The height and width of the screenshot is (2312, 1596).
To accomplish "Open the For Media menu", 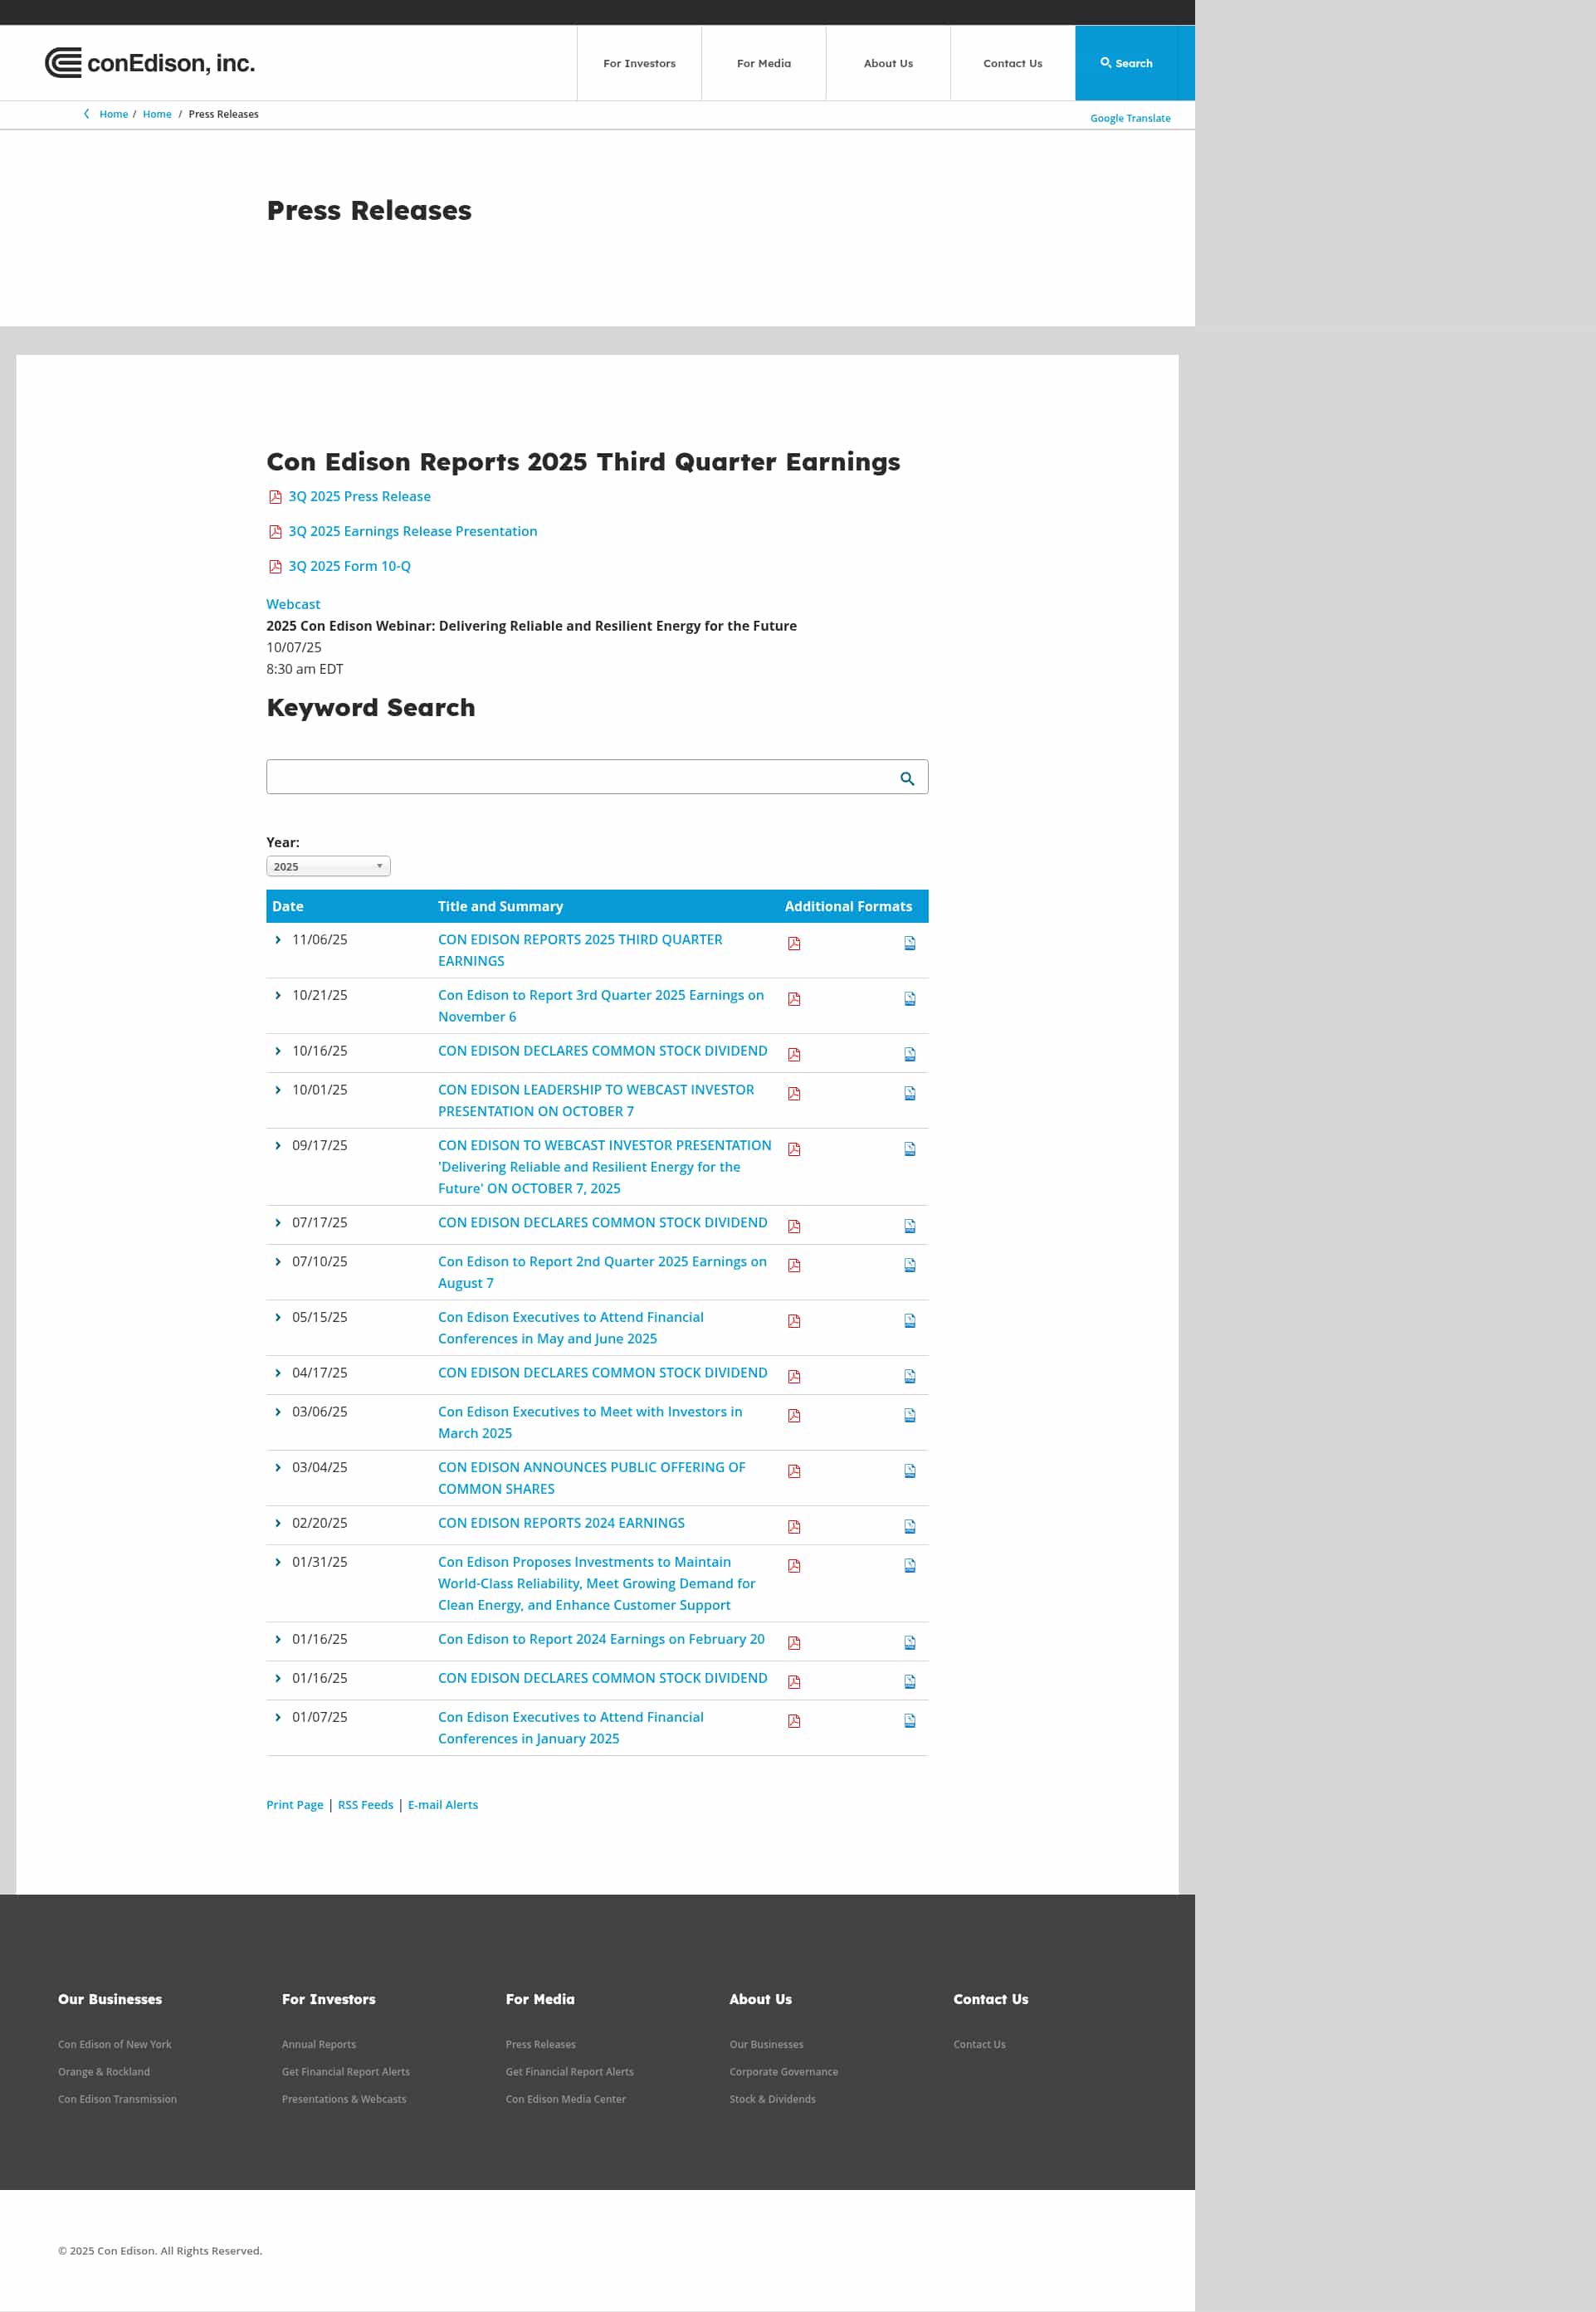I will pyautogui.click(x=763, y=62).
